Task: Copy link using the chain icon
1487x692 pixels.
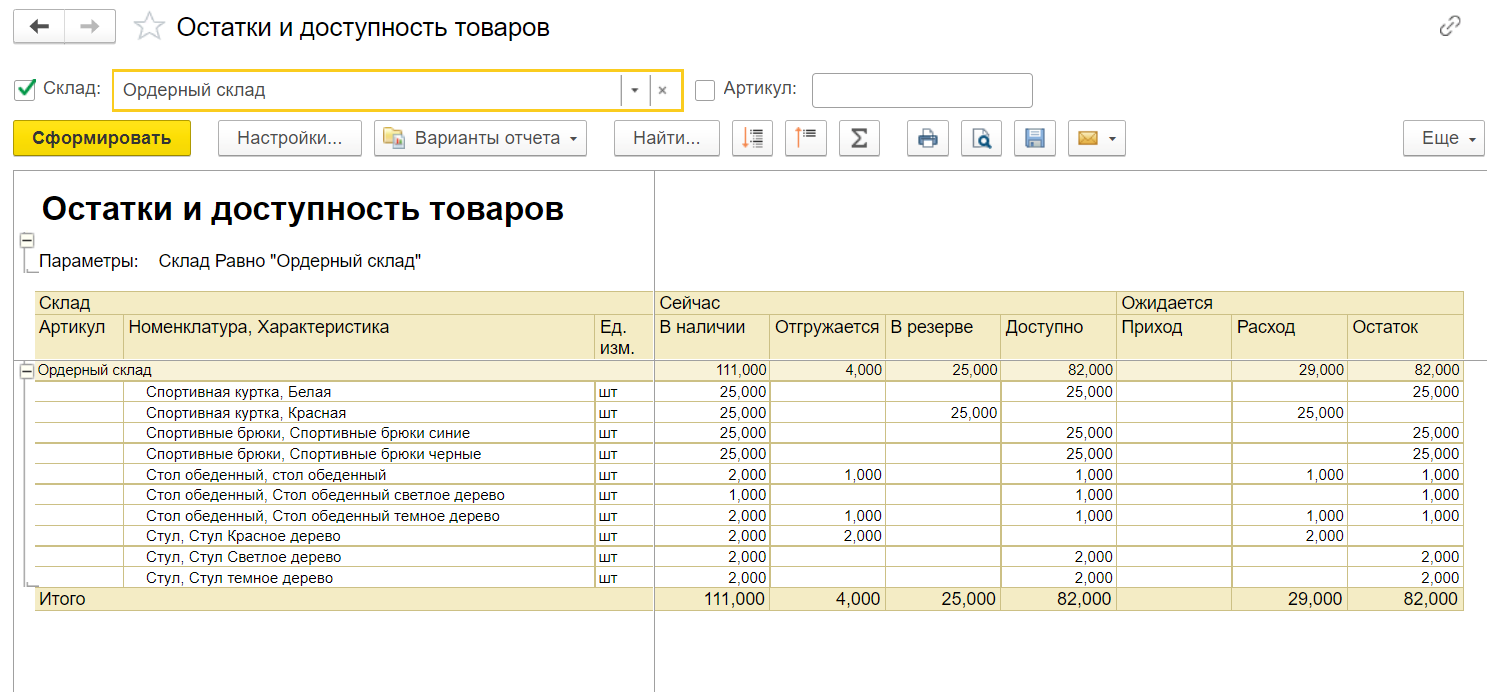Action: coord(1450,27)
